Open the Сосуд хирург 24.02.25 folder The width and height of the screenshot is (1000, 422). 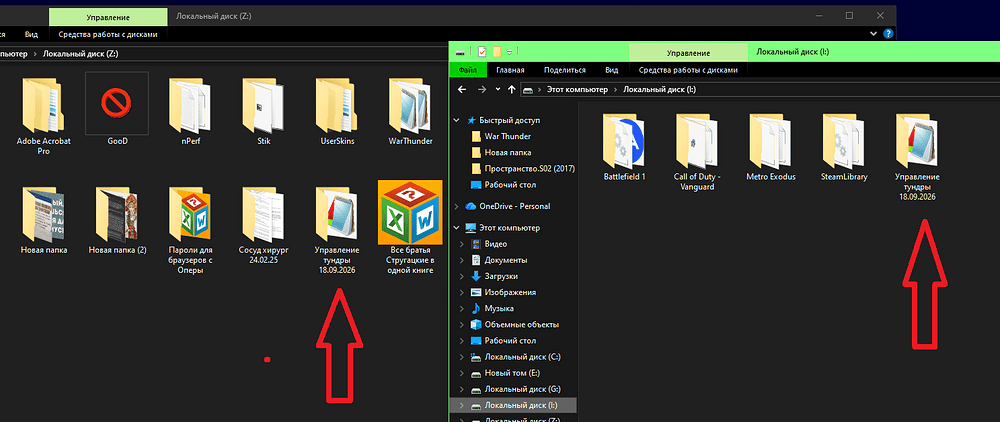tap(263, 224)
